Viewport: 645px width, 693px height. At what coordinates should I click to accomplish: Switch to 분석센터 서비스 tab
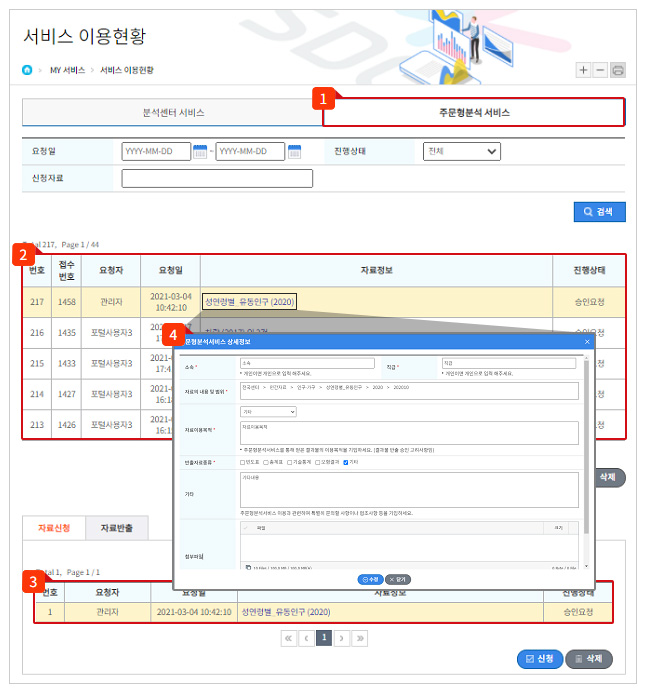(x=173, y=113)
